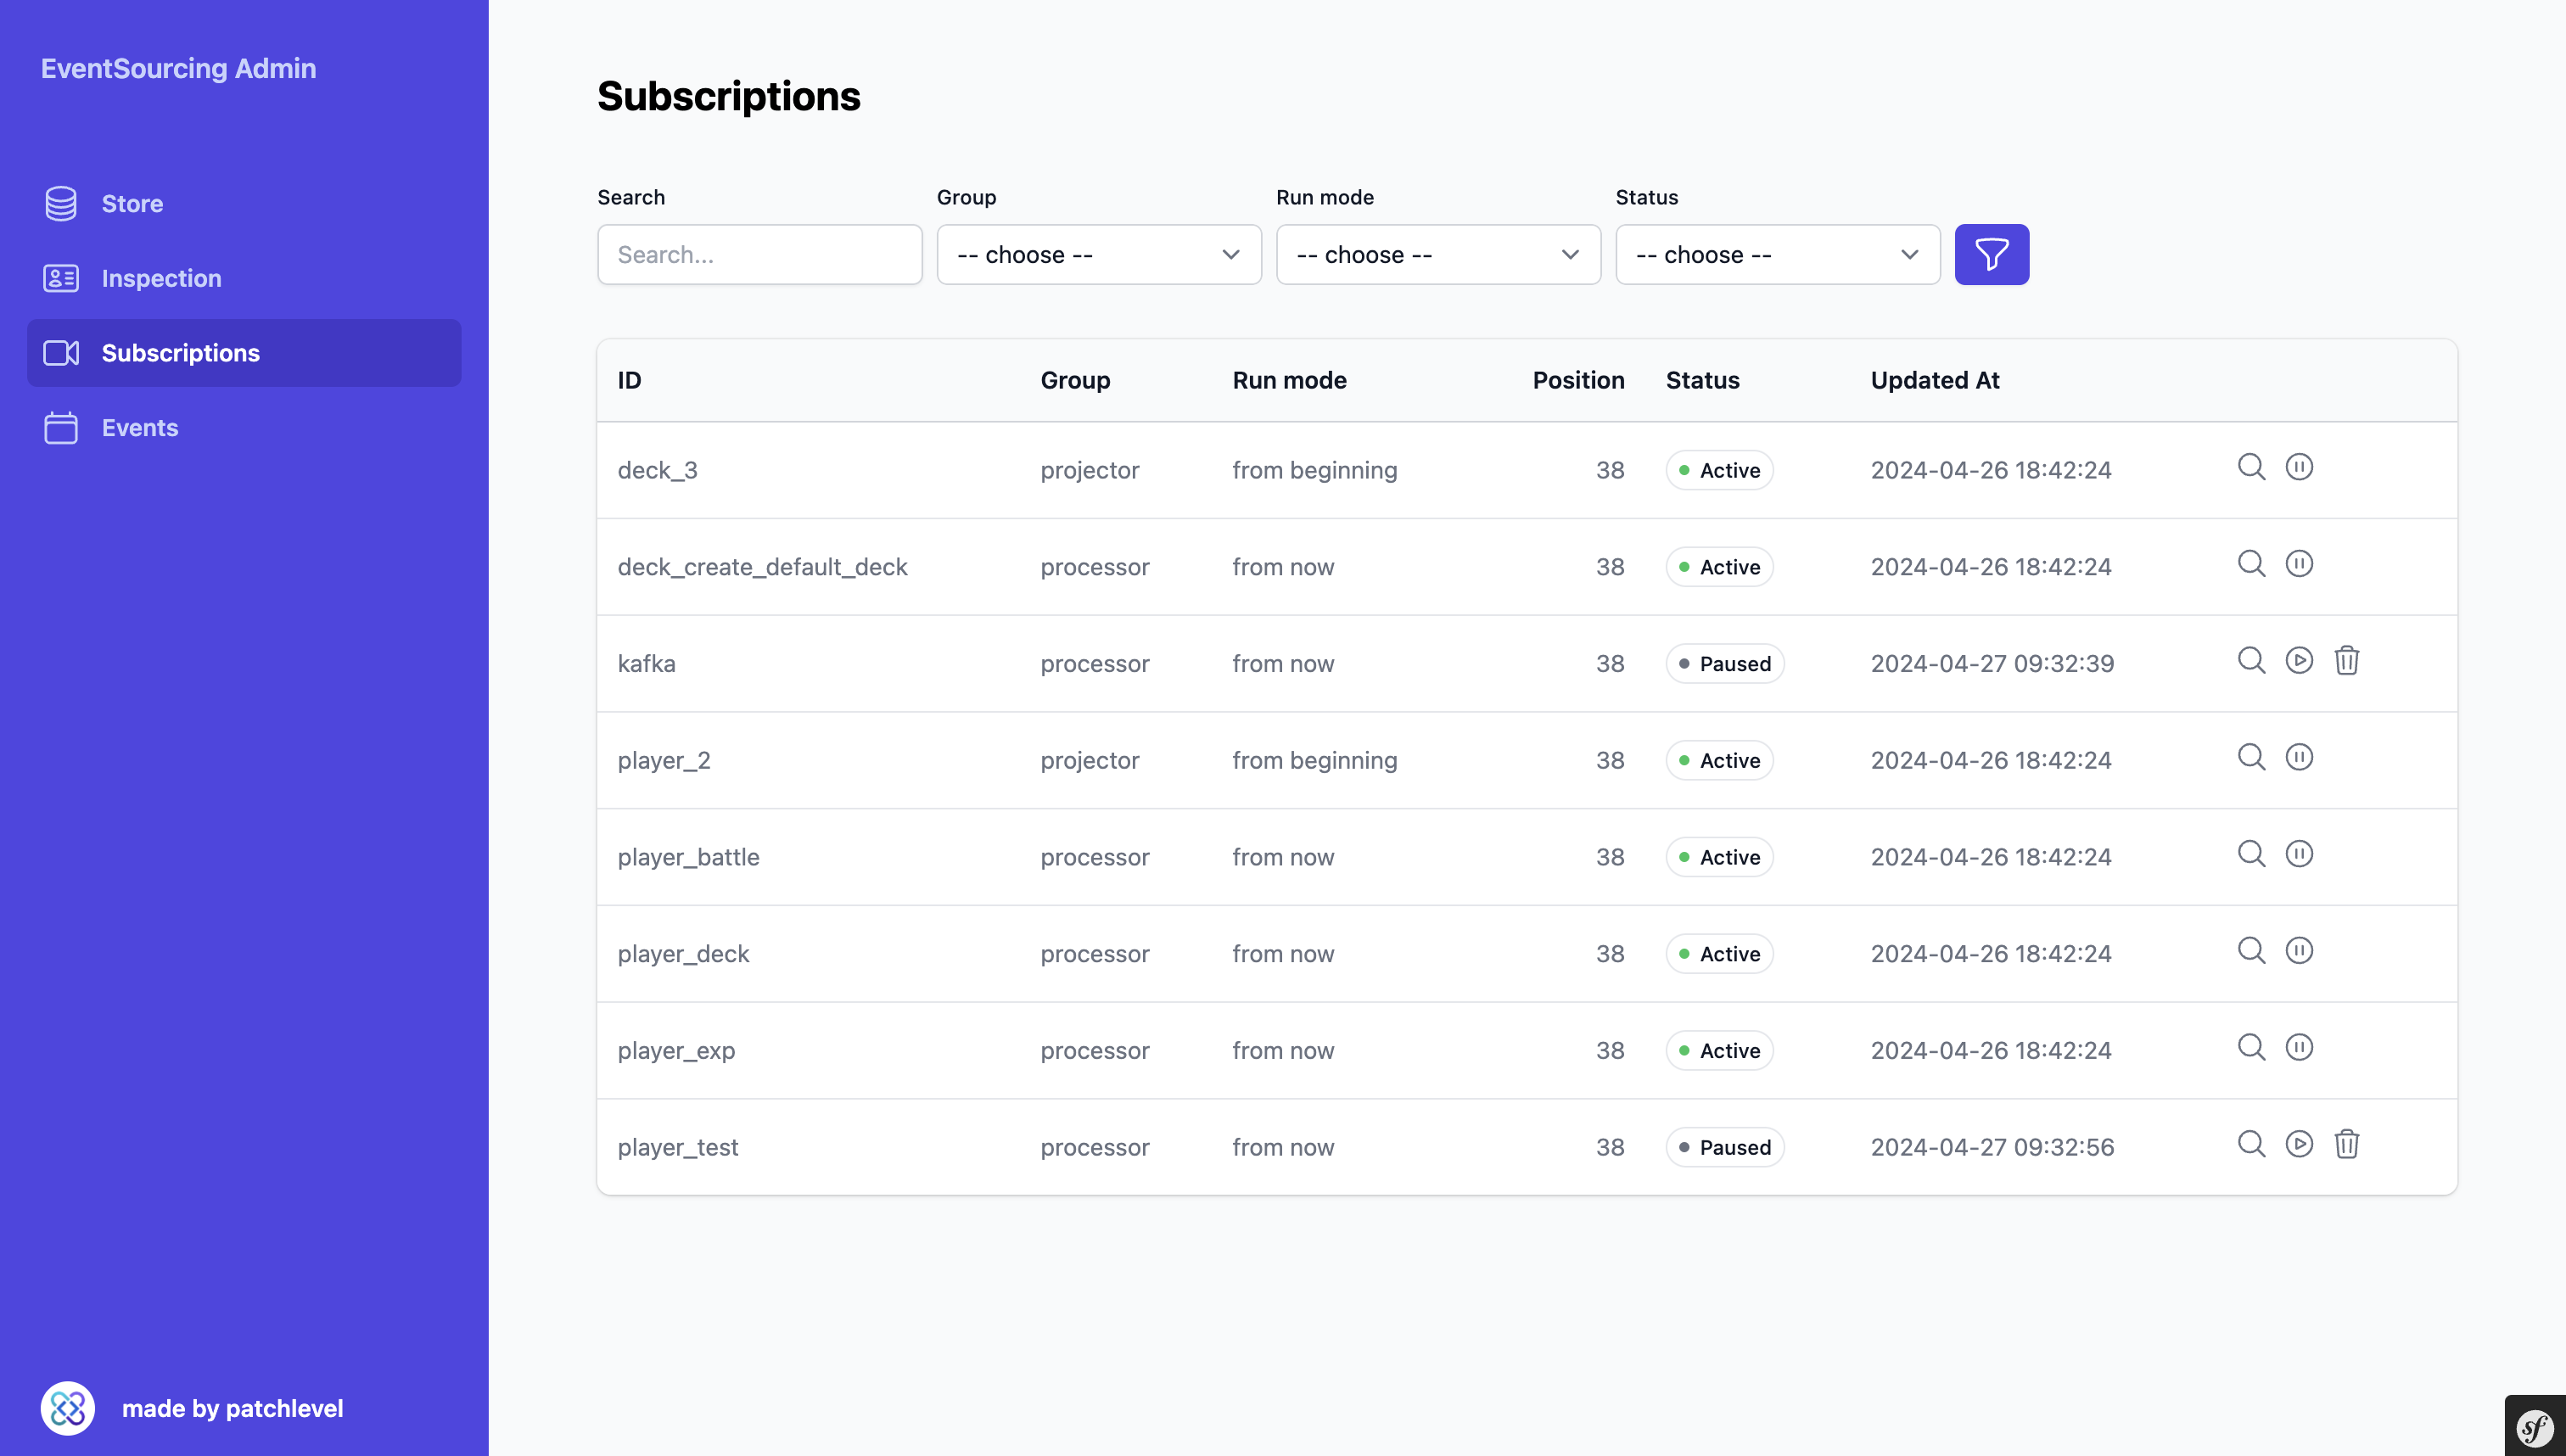Click from beginning in deck_3 row
2566x1456 pixels.
click(1314, 470)
